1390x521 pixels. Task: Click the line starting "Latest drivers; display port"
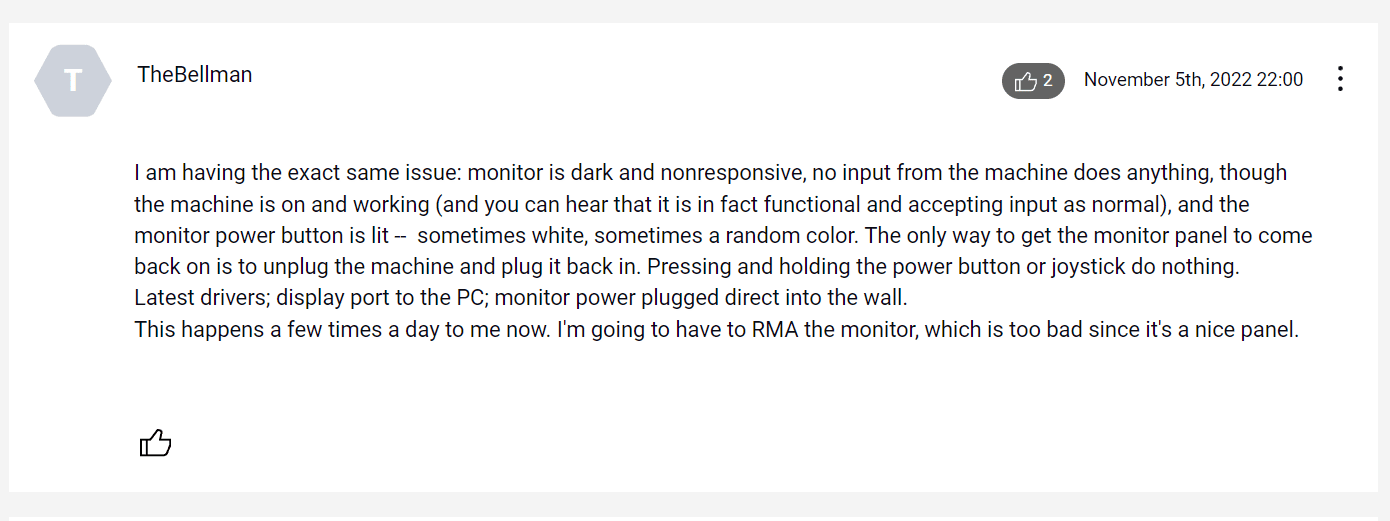pos(521,298)
